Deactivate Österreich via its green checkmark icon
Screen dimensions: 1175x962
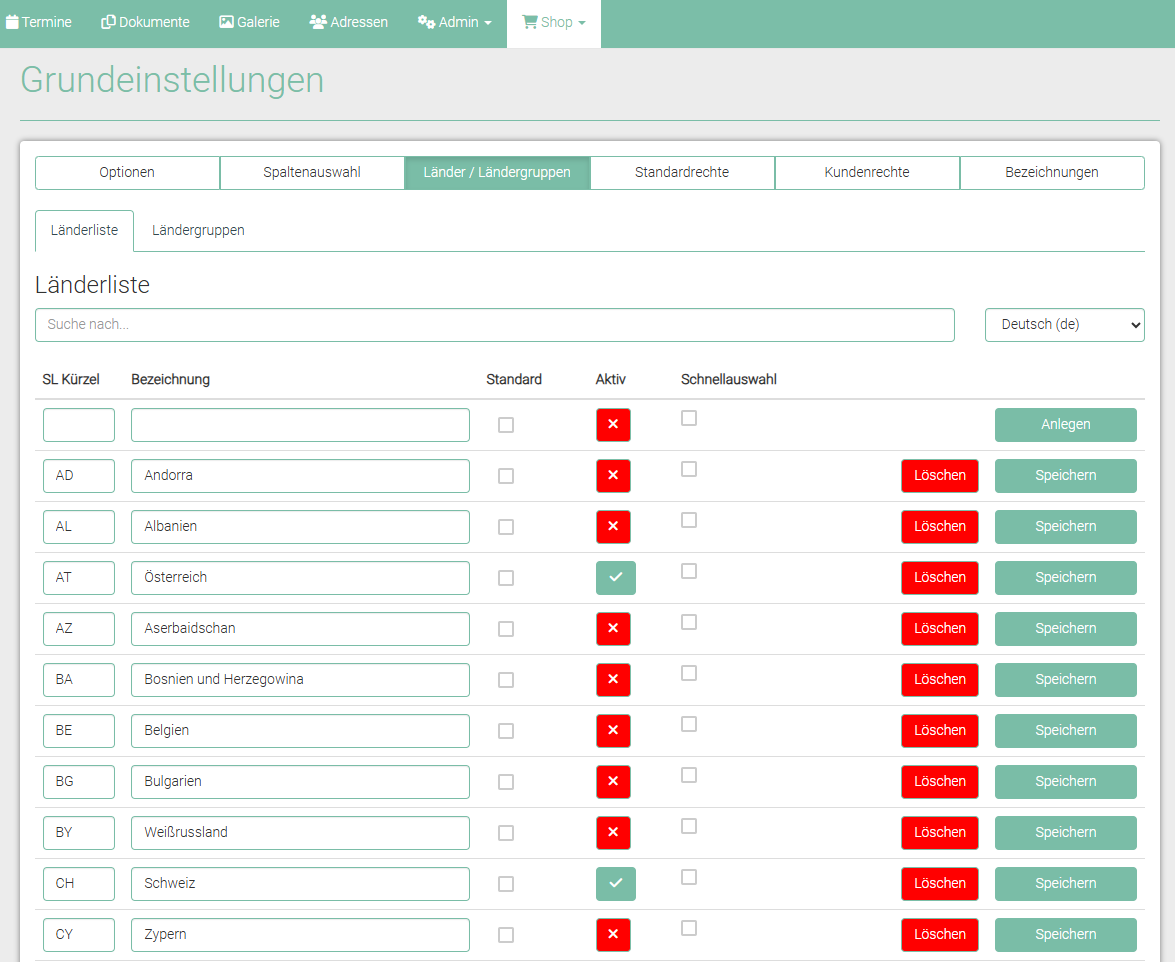[615, 578]
